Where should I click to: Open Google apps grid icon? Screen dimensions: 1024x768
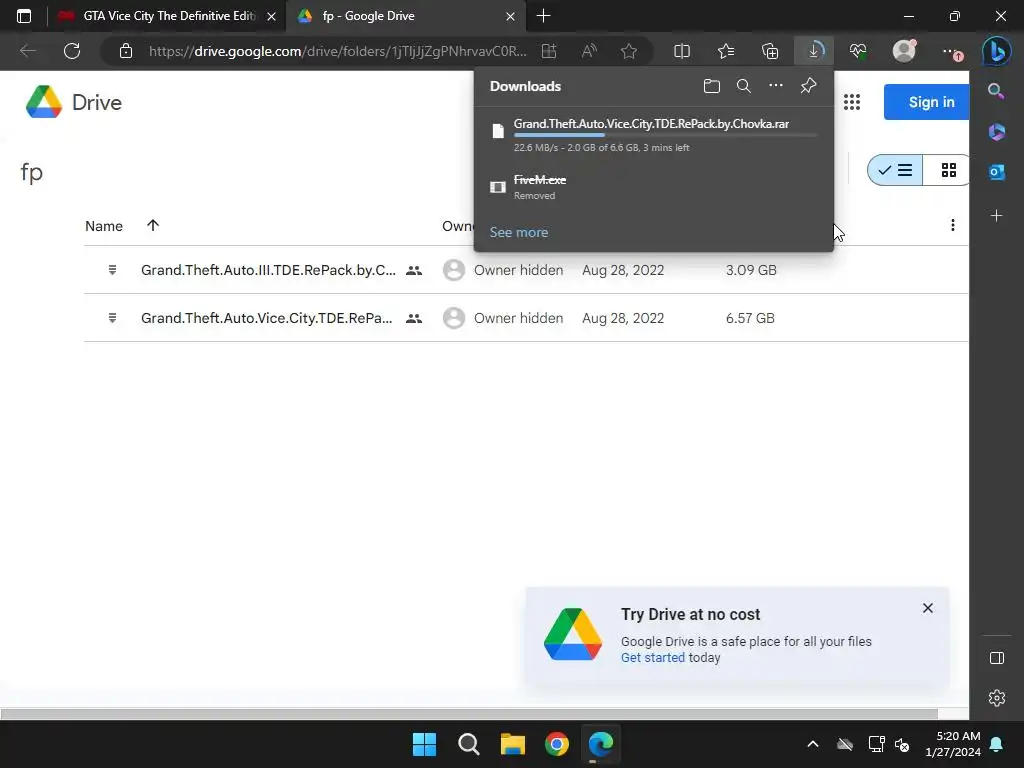point(852,102)
